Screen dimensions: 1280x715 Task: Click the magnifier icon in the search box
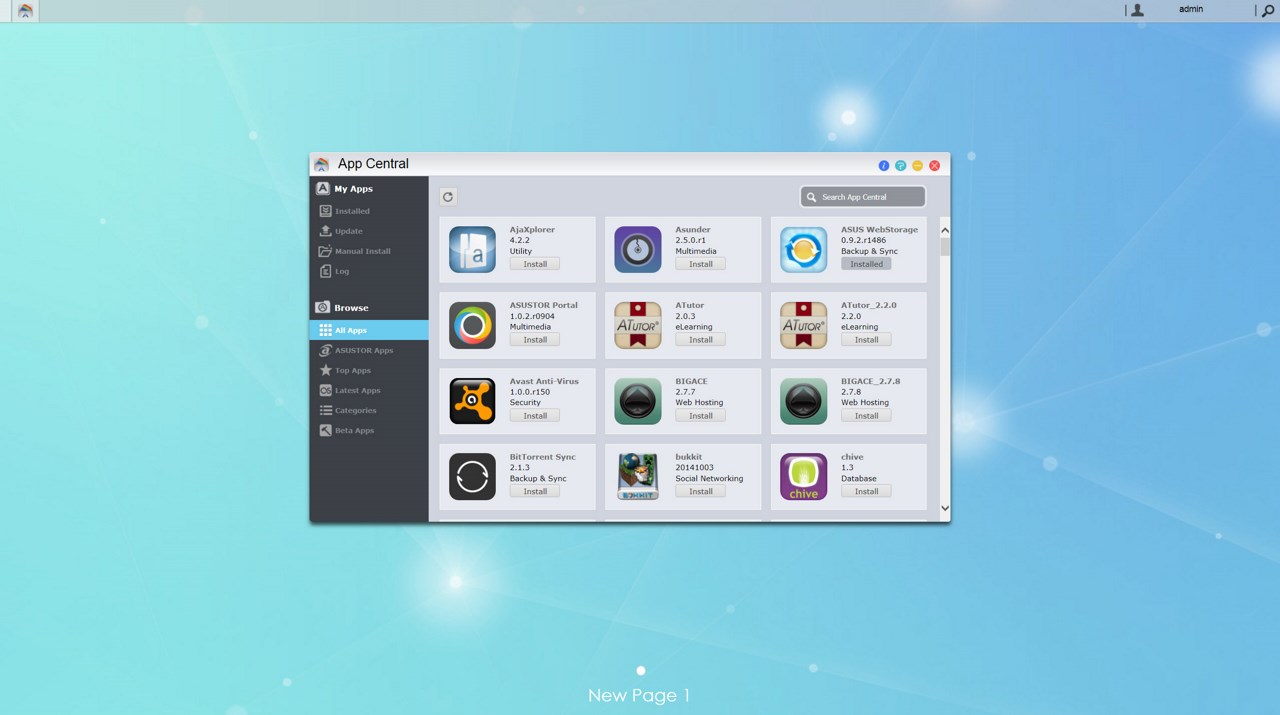(812, 197)
